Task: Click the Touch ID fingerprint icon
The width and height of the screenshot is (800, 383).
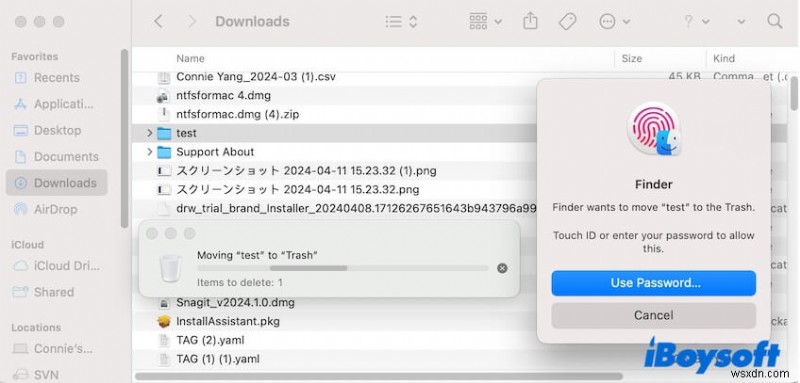Action: pos(654,129)
